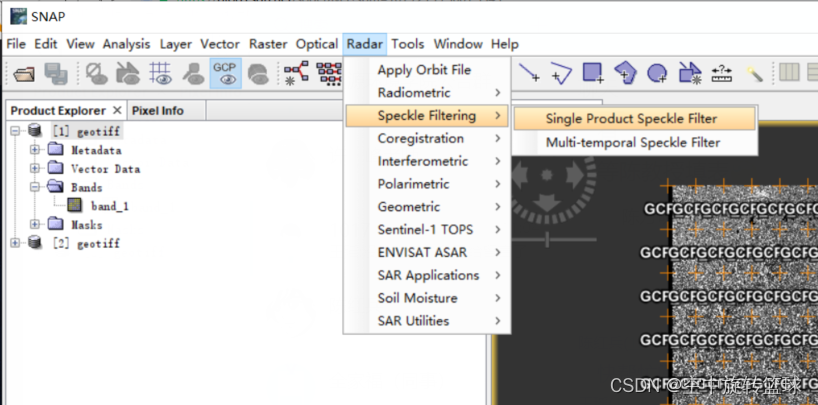This screenshot has height=405, width=818.
Task: Expand the Sentinel-1 TOPS submenu
Action: pyautogui.click(x=427, y=230)
